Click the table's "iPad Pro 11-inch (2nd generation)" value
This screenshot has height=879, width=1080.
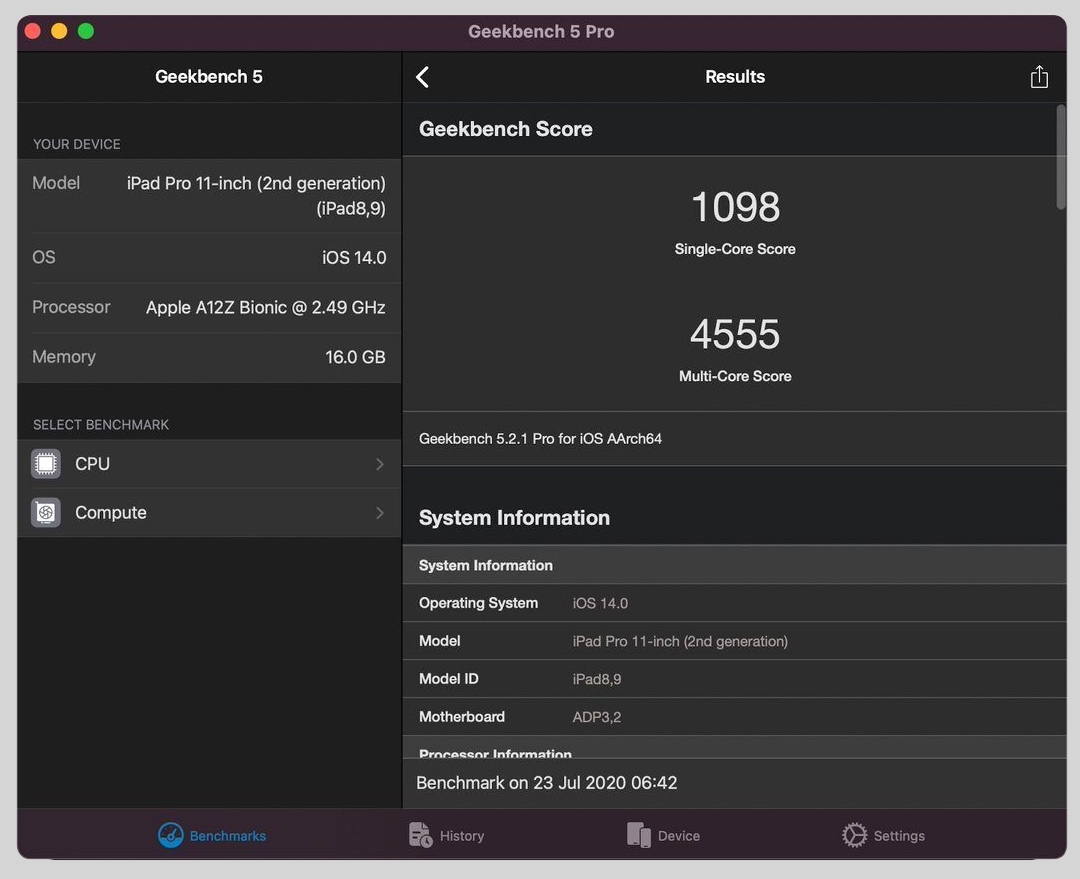tap(680, 641)
